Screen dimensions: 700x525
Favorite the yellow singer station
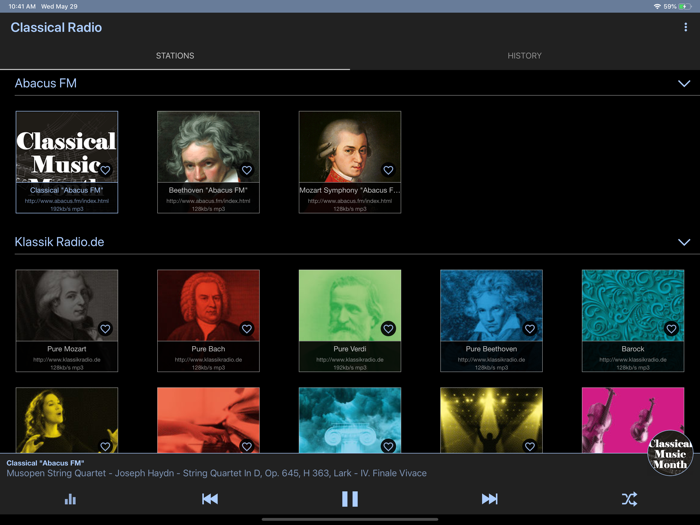click(105, 446)
